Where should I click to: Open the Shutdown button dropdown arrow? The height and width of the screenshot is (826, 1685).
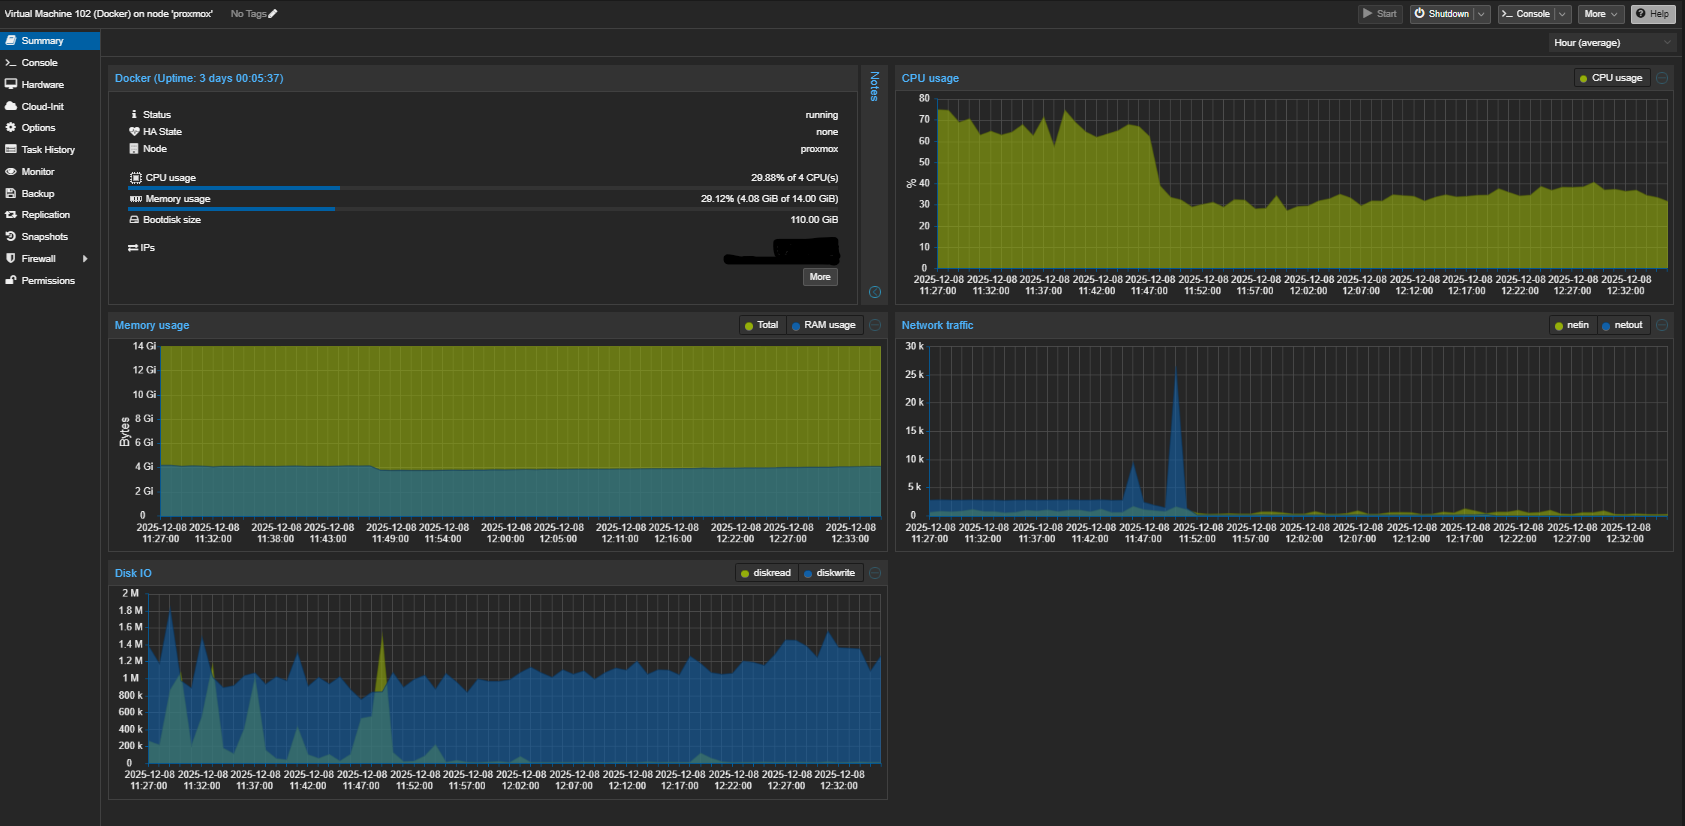[x=1481, y=14]
